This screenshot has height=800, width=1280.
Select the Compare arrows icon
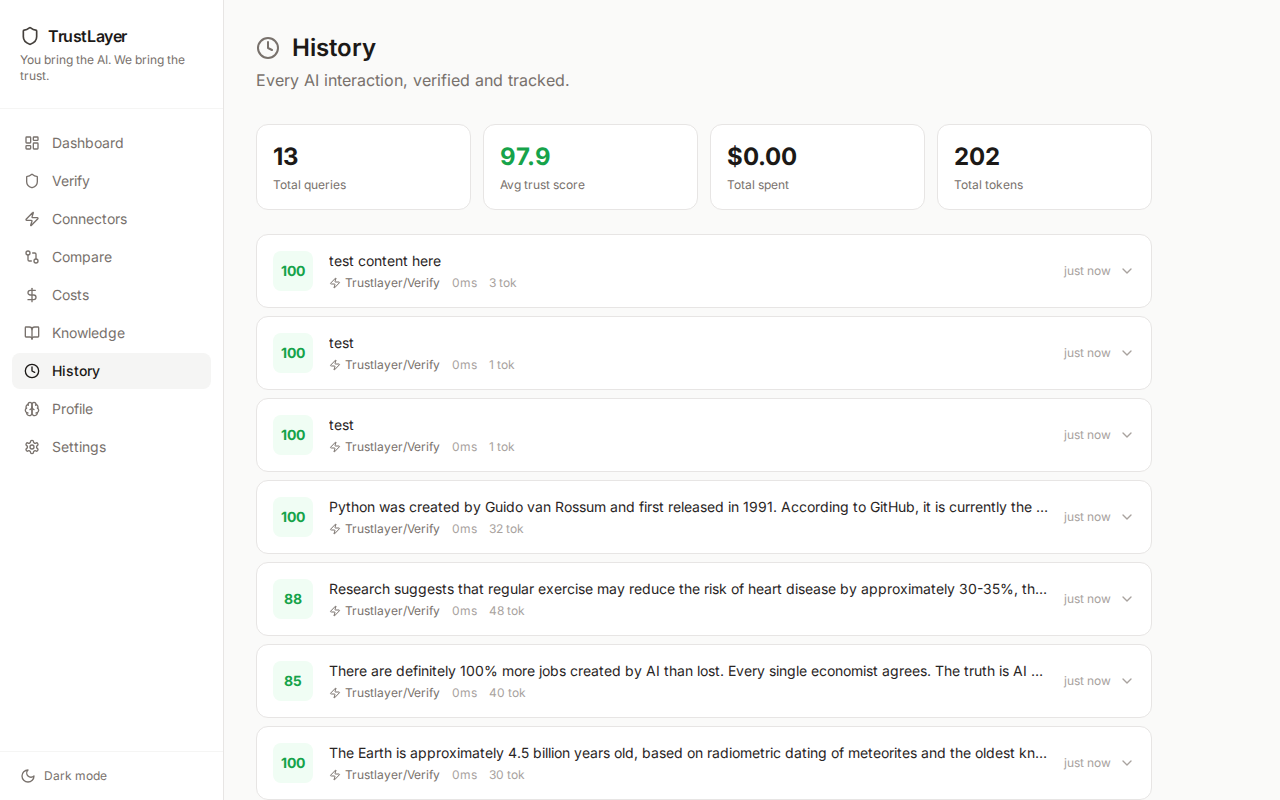[30, 257]
